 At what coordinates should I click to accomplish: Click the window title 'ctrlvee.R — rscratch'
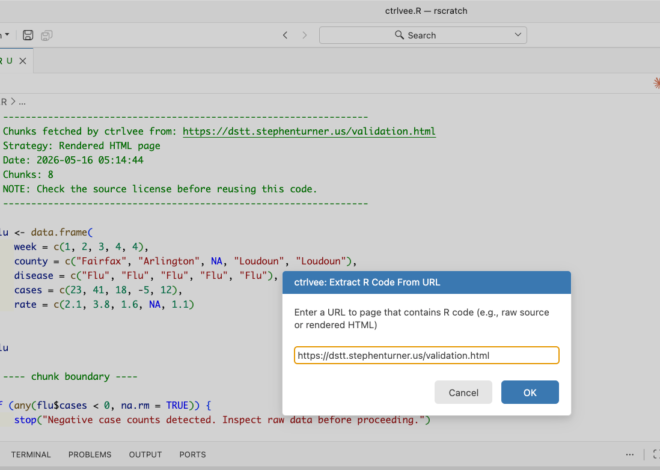(x=426, y=11)
